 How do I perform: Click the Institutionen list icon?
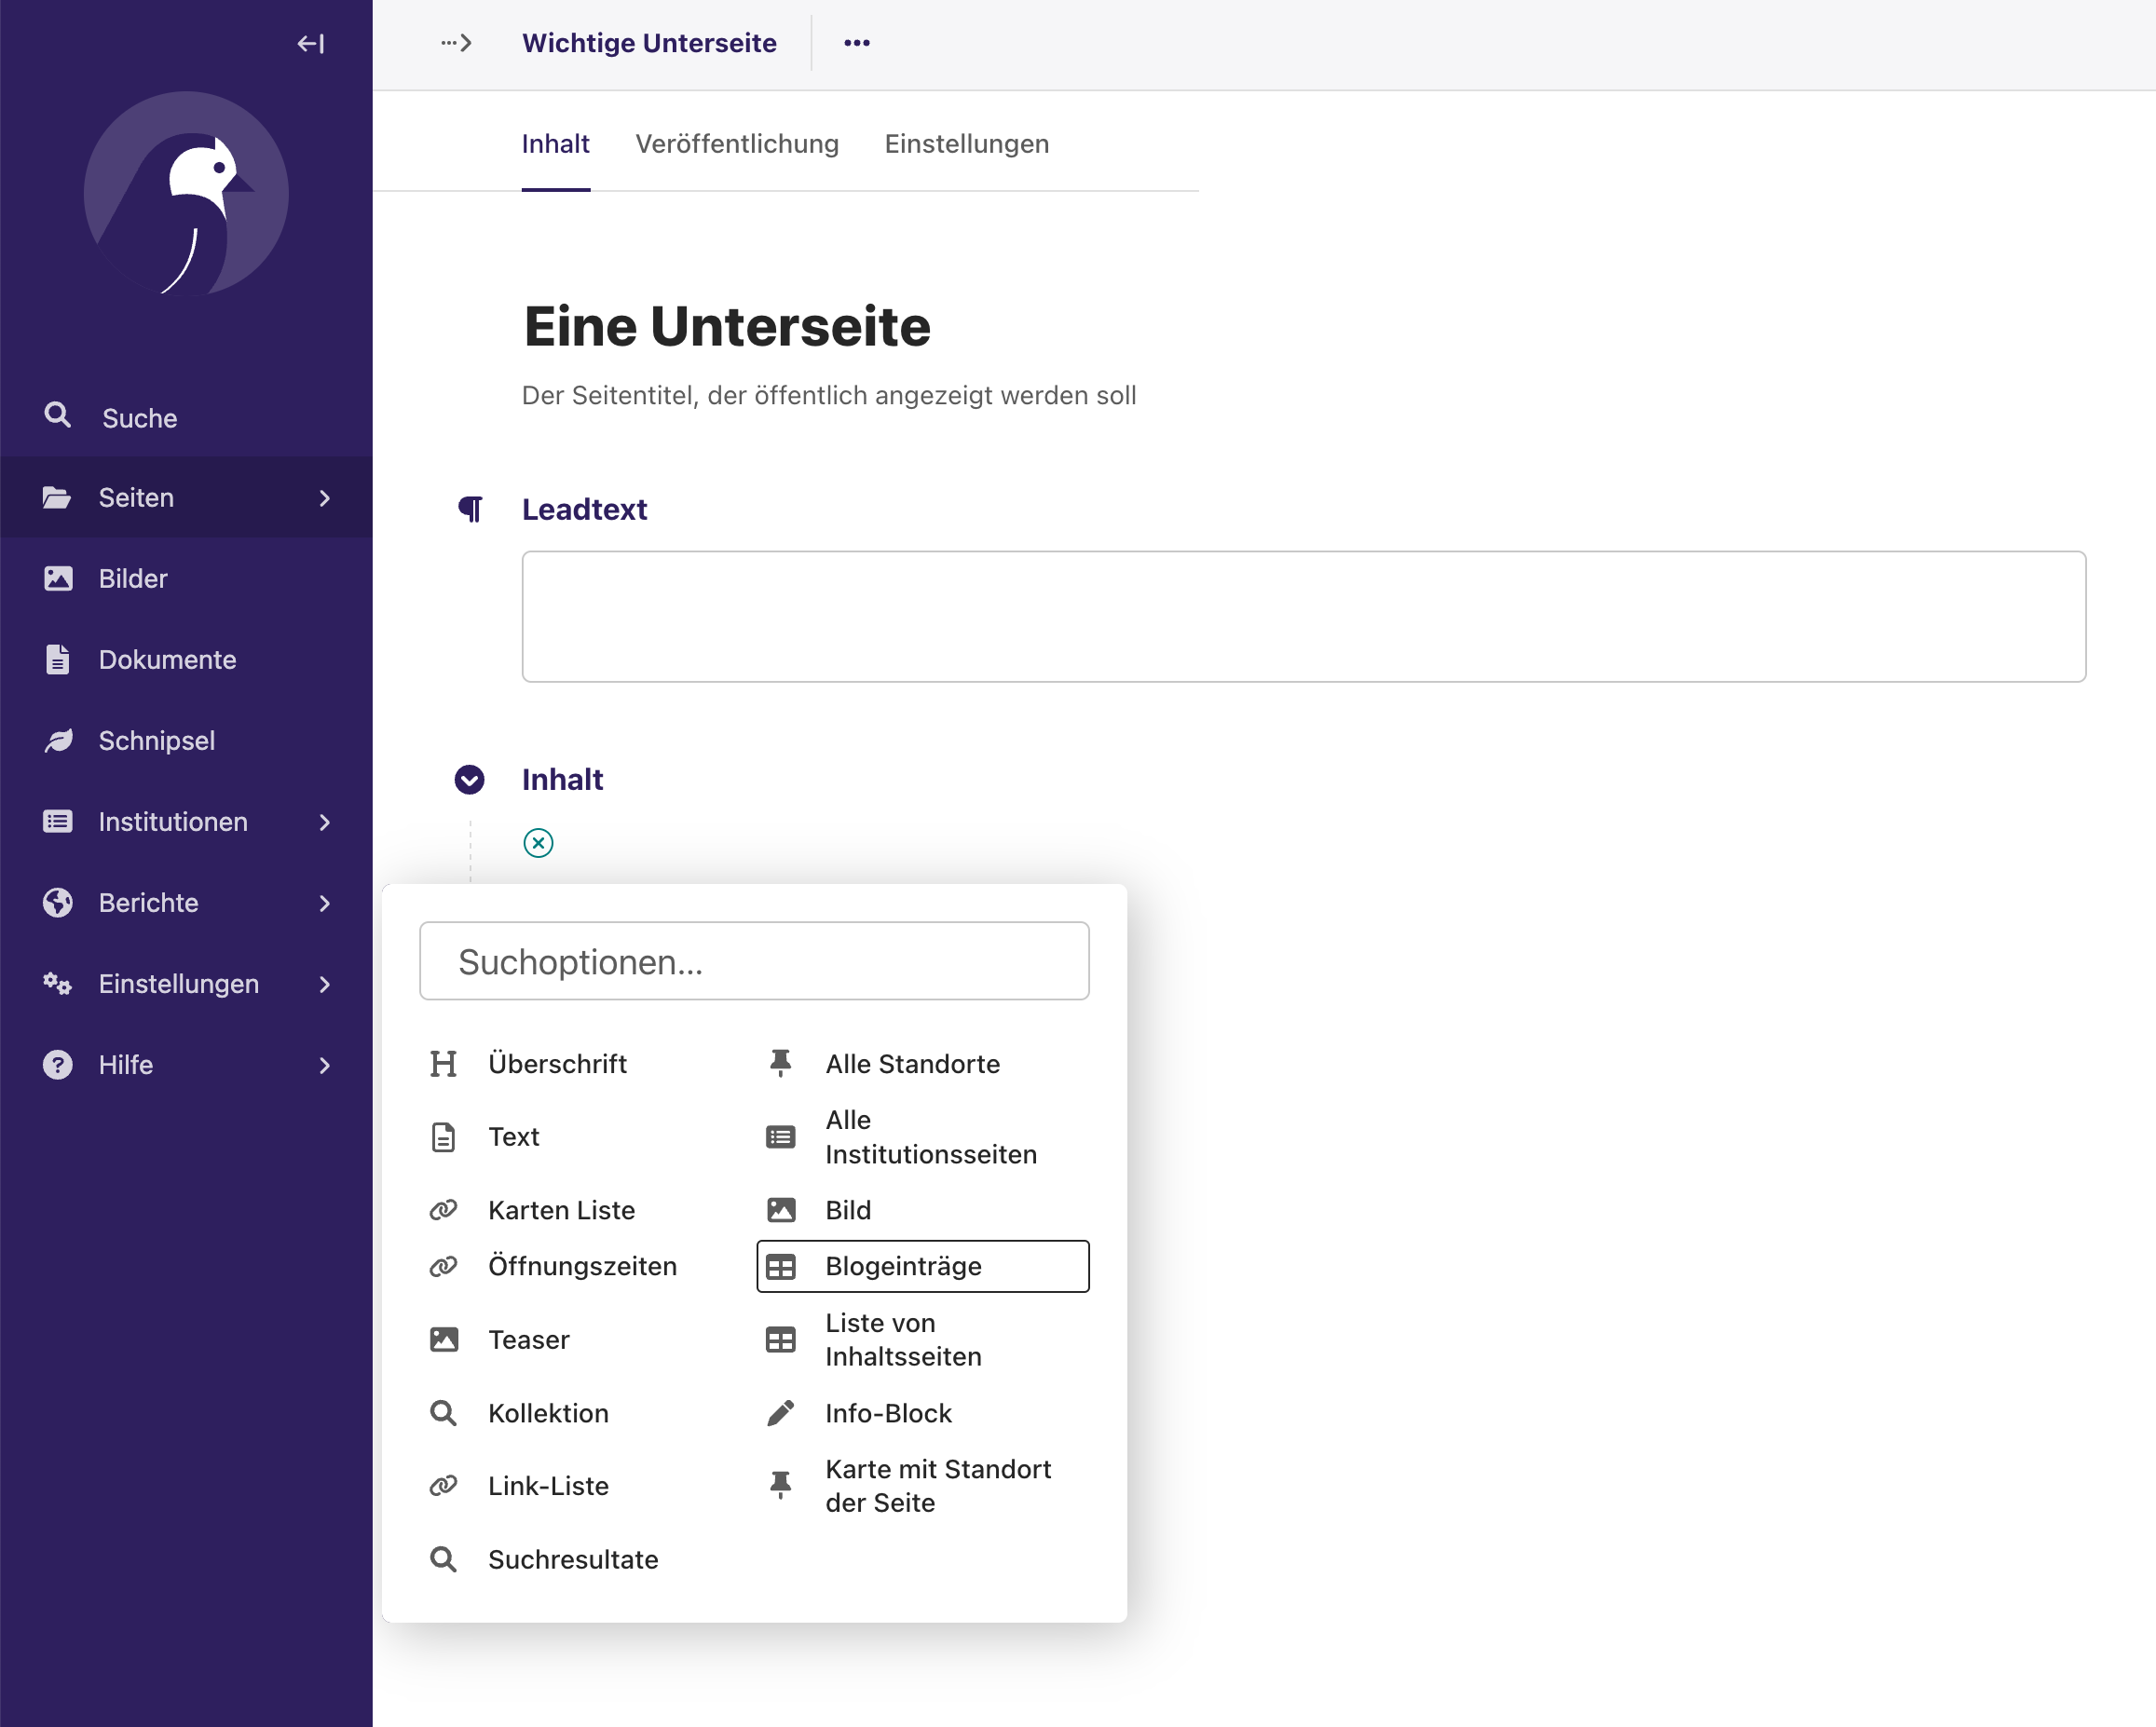[x=58, y=821]
